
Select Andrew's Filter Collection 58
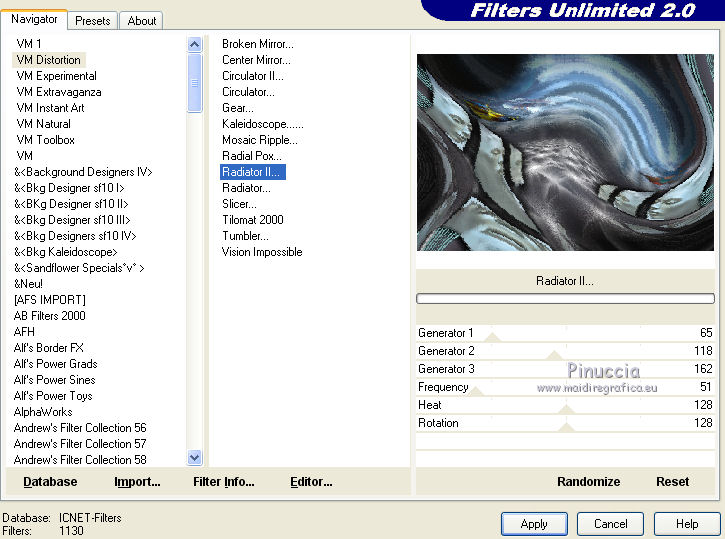[x=80, y=460]
